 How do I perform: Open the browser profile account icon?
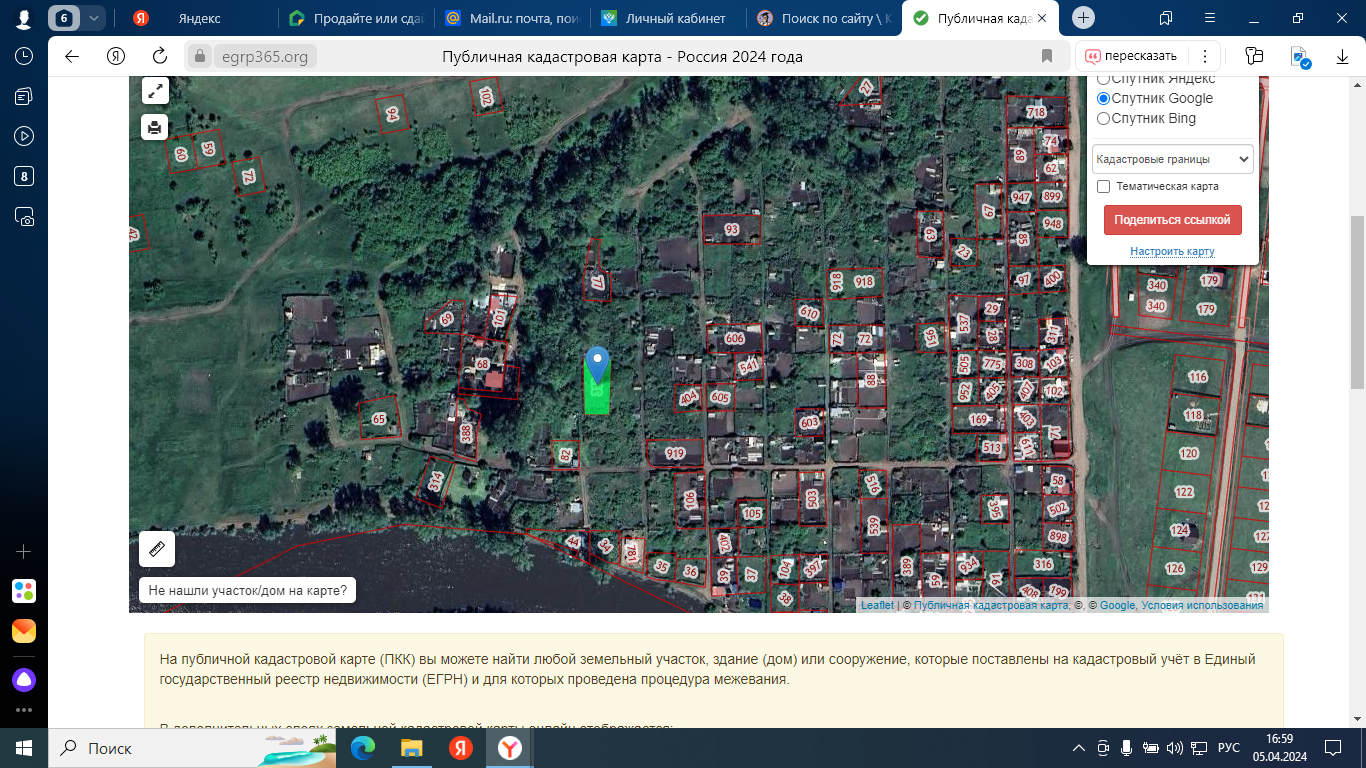tap(24, 18)
